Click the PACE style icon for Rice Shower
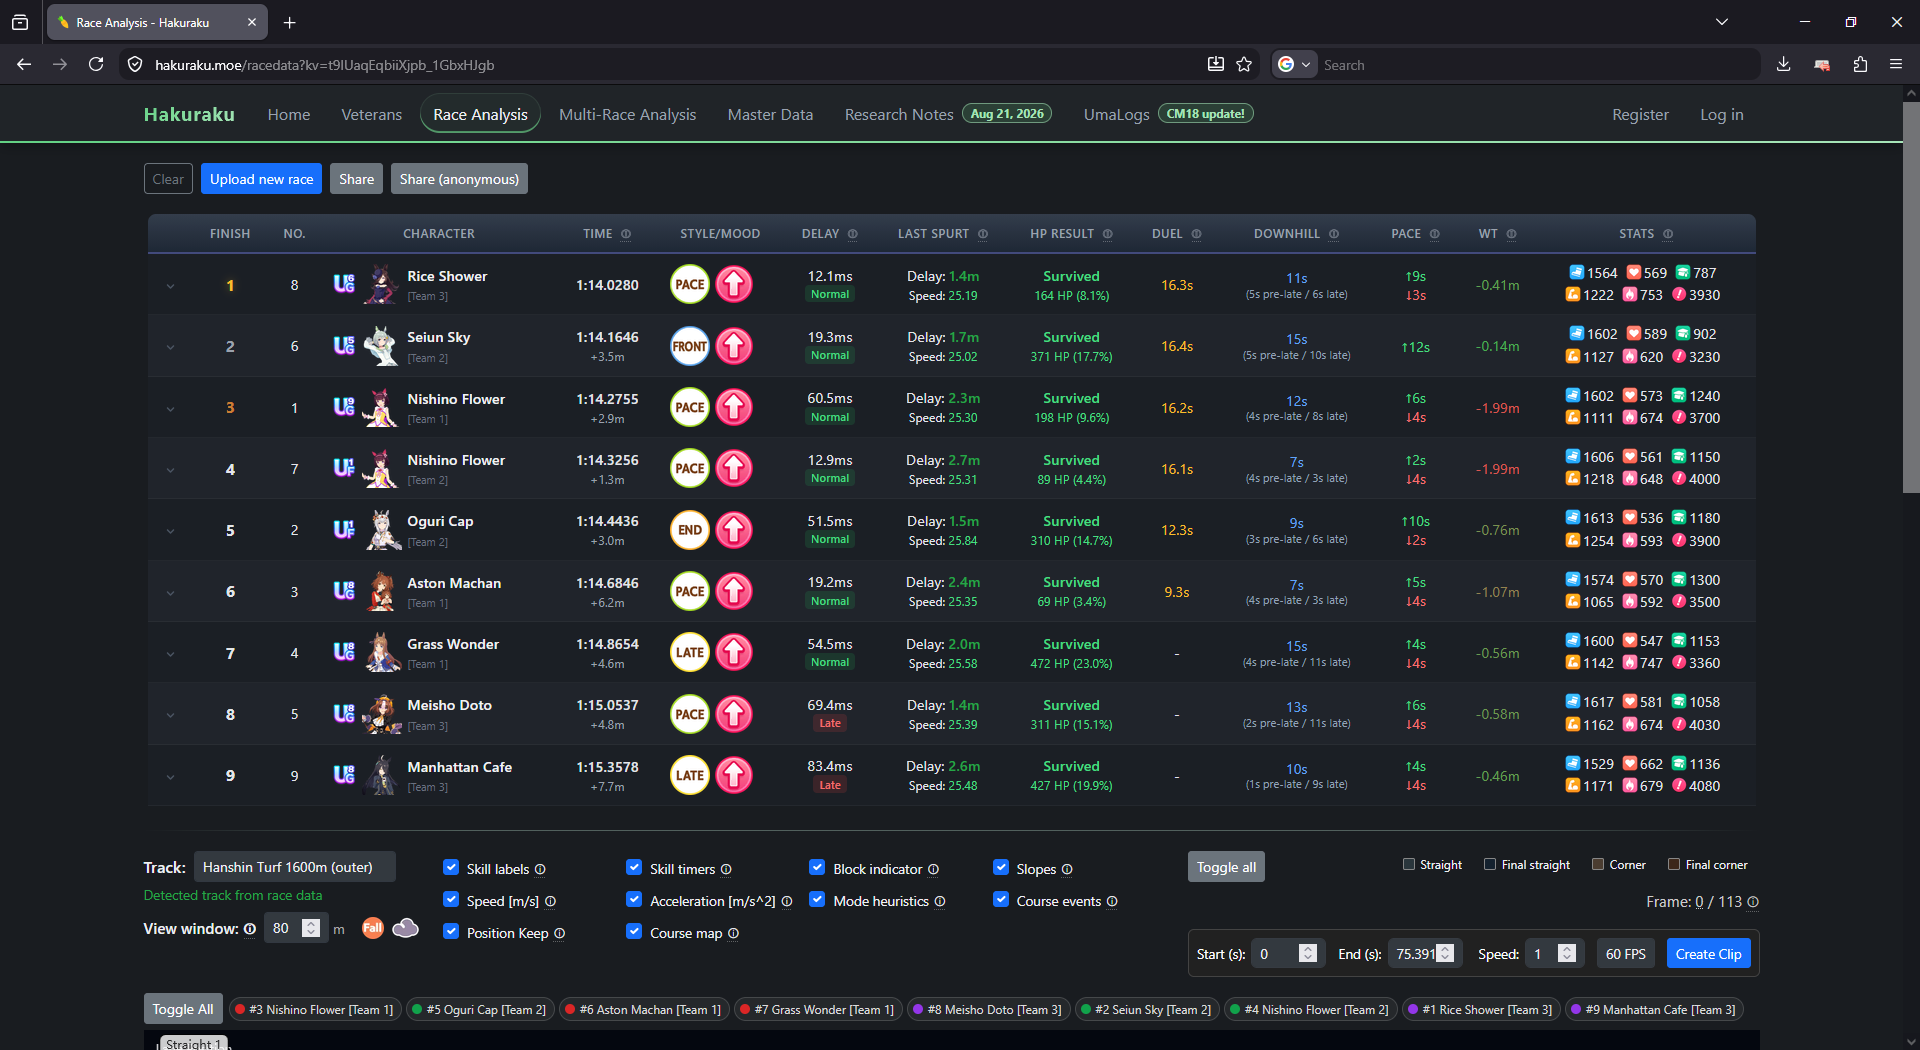1920x1050 pixels. click(x=689, y=285)
